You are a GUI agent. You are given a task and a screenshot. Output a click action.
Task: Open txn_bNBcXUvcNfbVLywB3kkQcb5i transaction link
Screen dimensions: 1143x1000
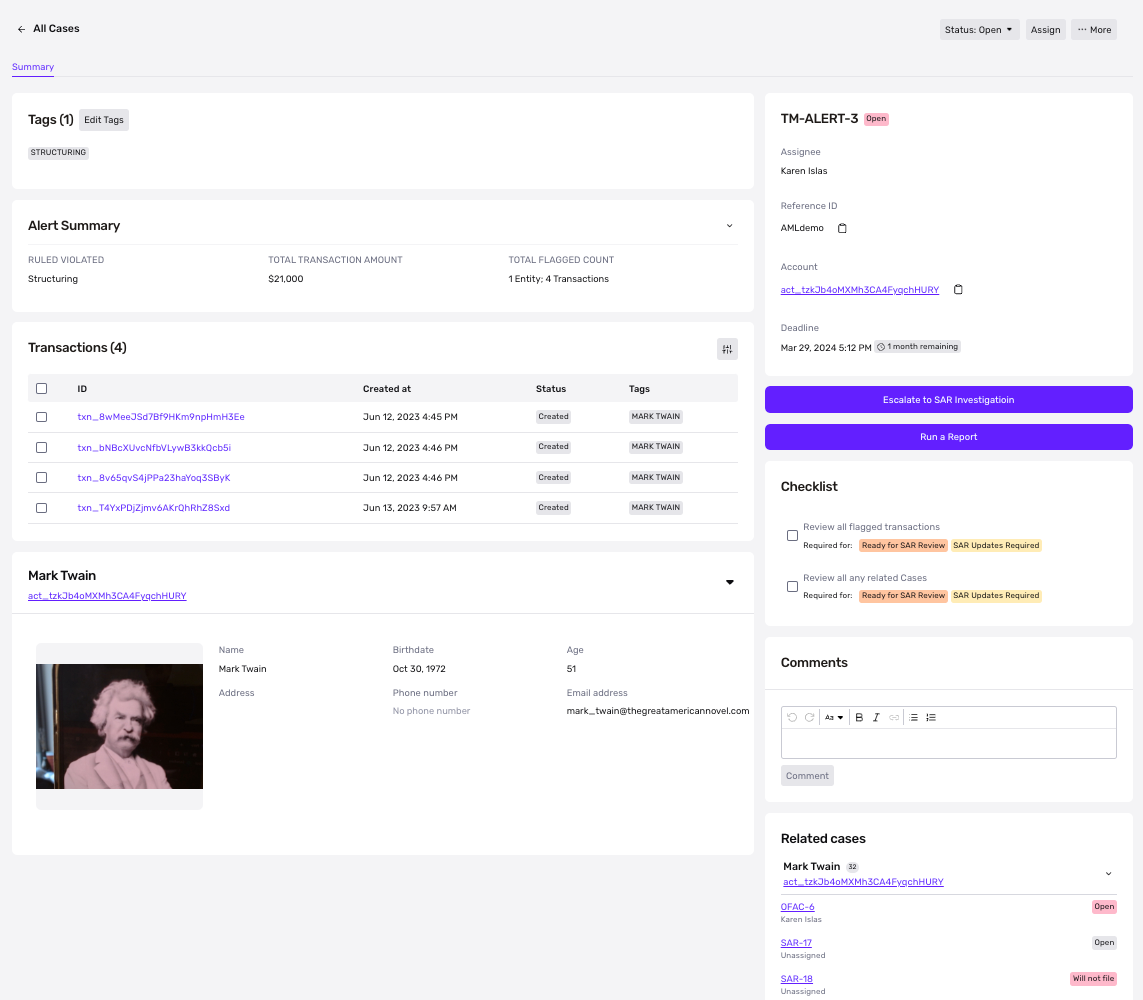pos(154,448)
